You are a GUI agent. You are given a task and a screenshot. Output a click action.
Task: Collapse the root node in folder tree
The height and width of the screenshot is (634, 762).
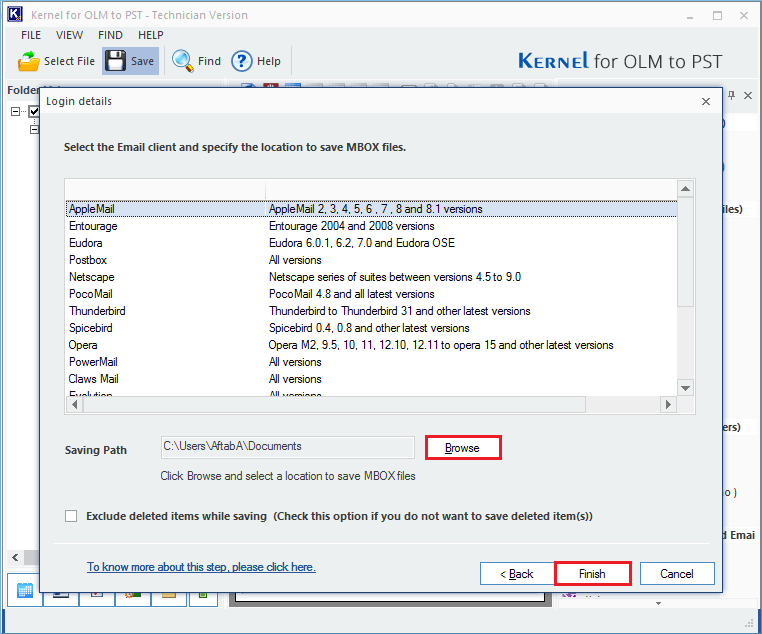[x=16, y=111]
